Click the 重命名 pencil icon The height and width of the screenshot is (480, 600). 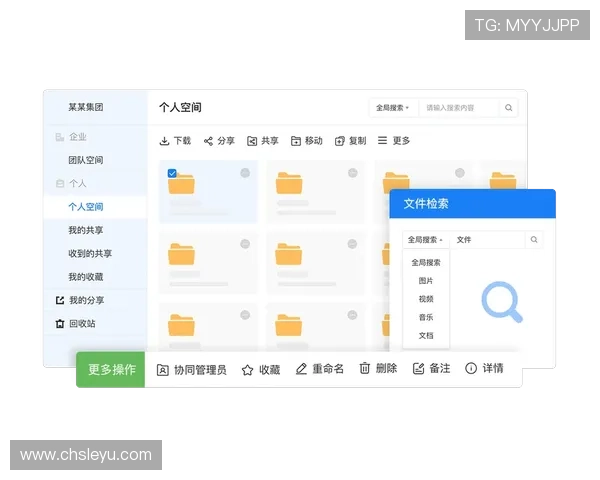(301, 369)
